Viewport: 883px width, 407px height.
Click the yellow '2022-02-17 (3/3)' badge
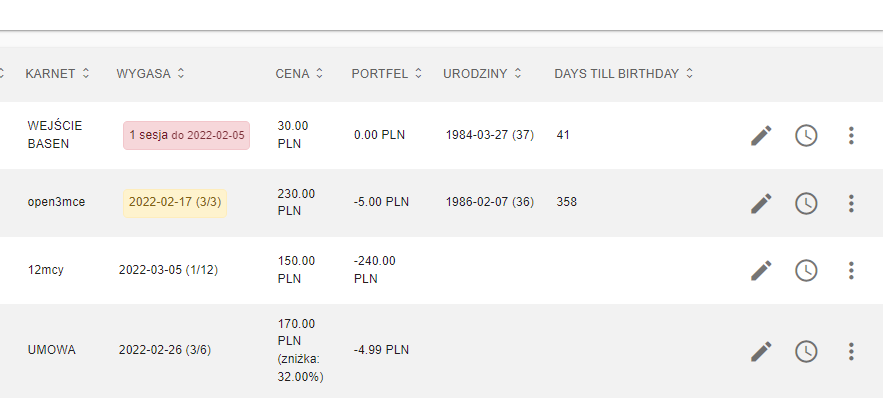(175, 203)
